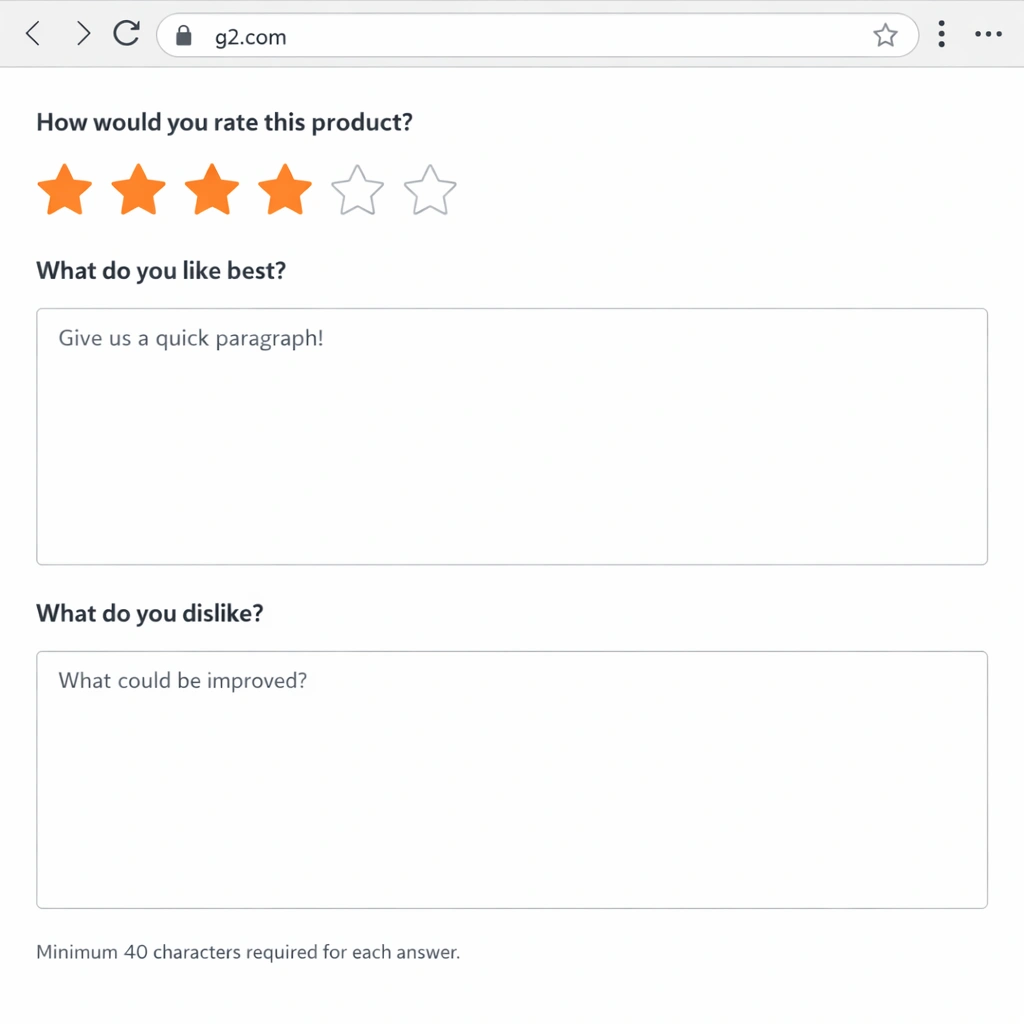Reload the g2.com page
Image resolution: width=1024 pixels, height=1024 pixels.
point(126,35)
